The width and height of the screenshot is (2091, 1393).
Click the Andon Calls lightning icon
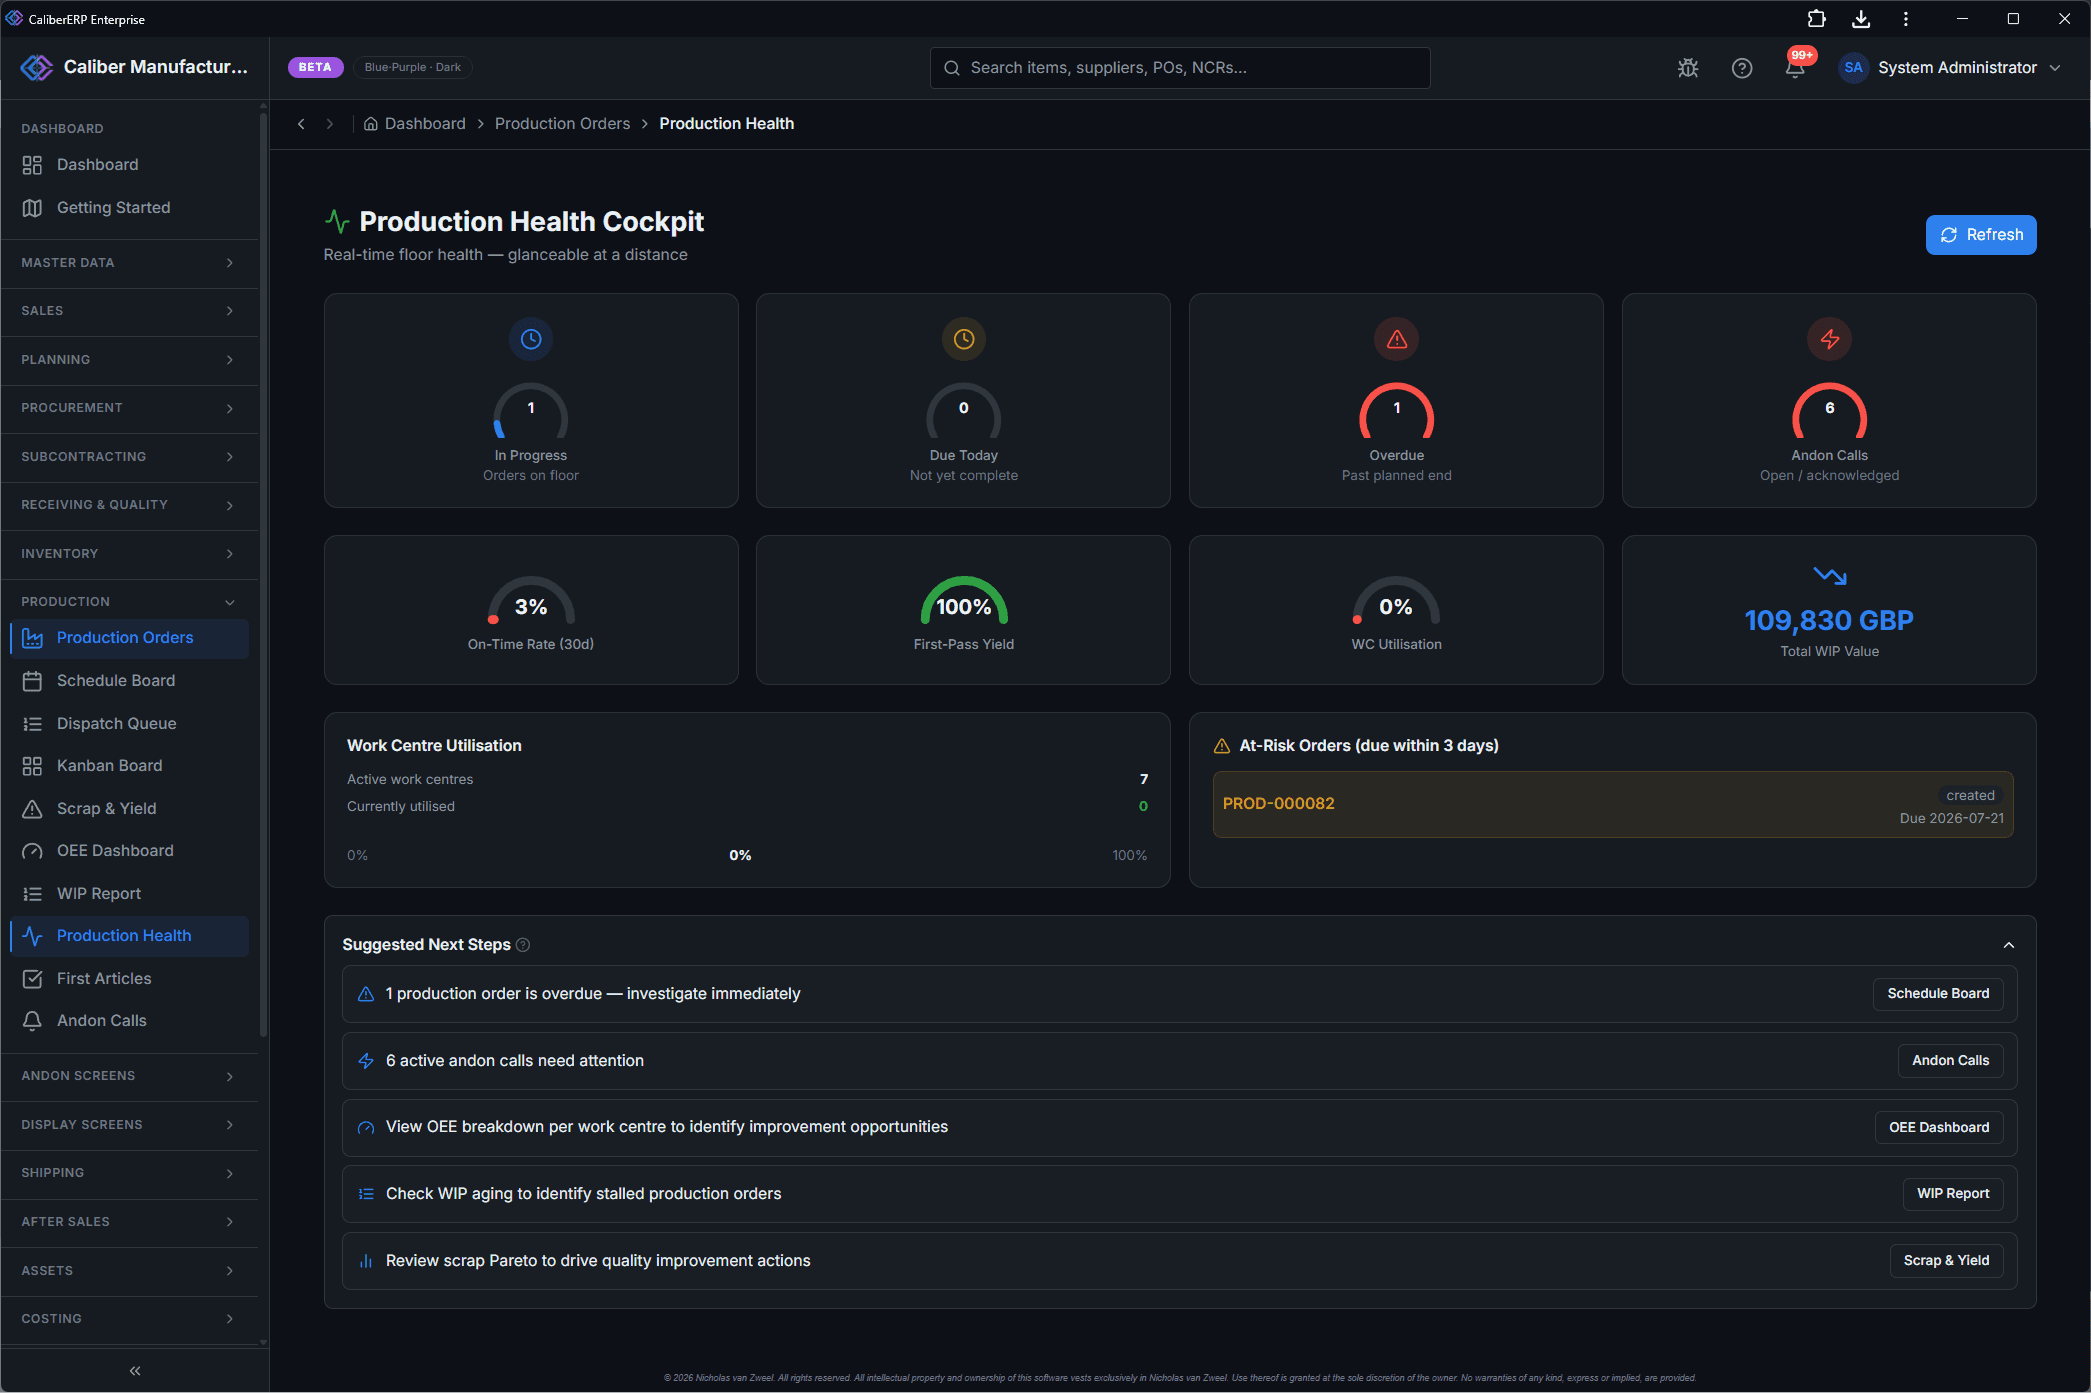click(1830, 339)
